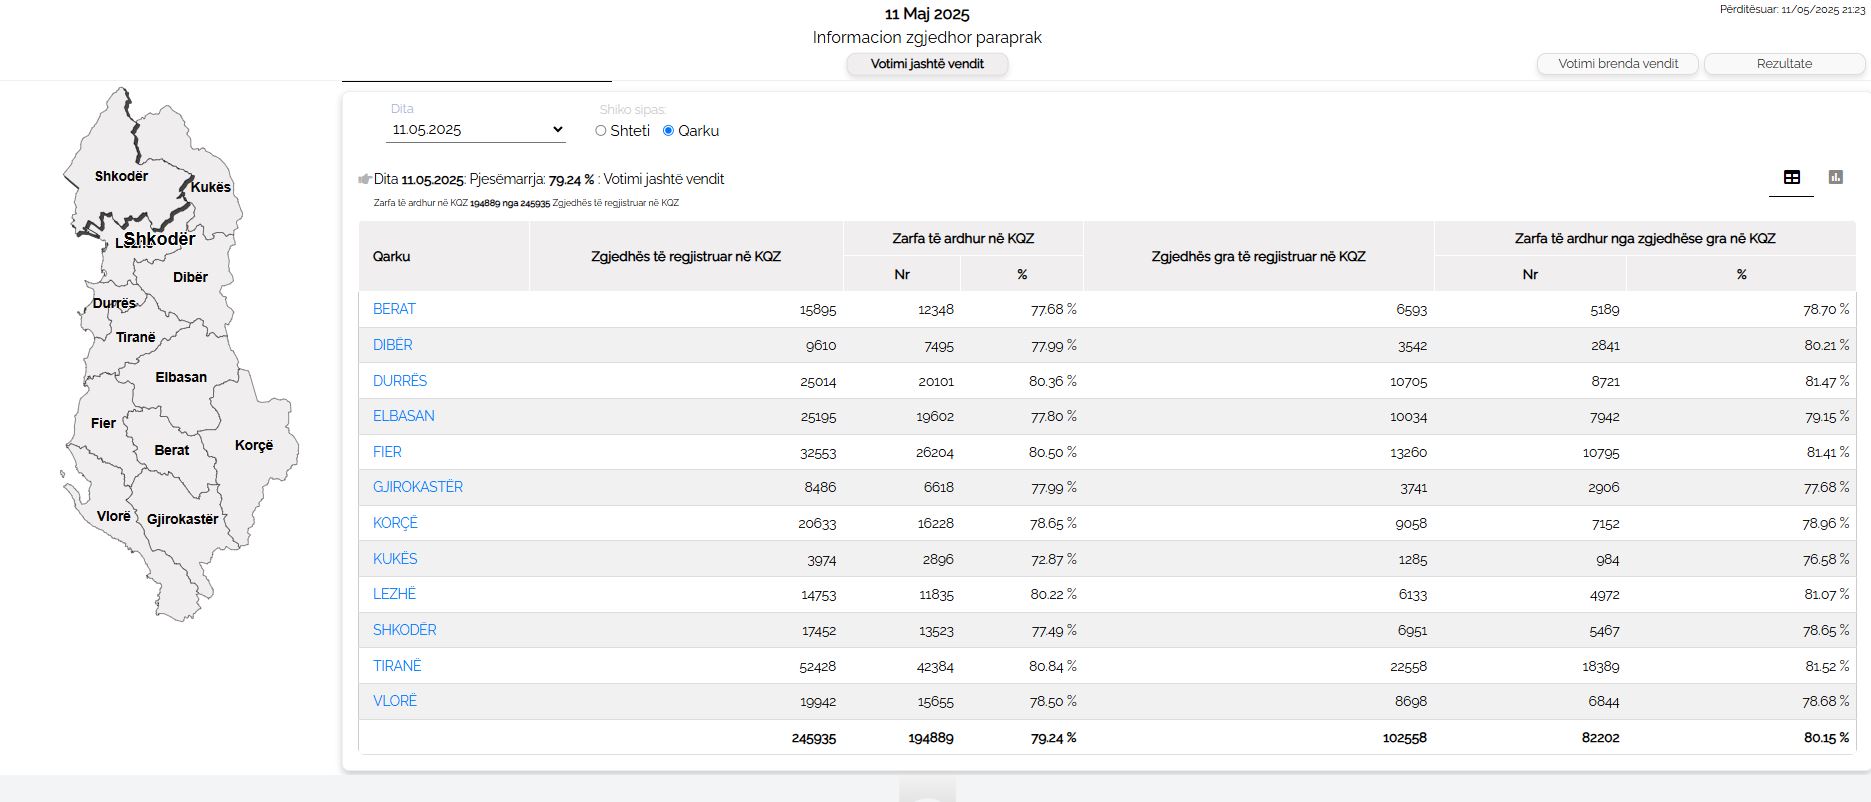1871x802 pixels.
Task: Select Korçë region on the map
Action: pyautogui.click(x=254, y=445)
